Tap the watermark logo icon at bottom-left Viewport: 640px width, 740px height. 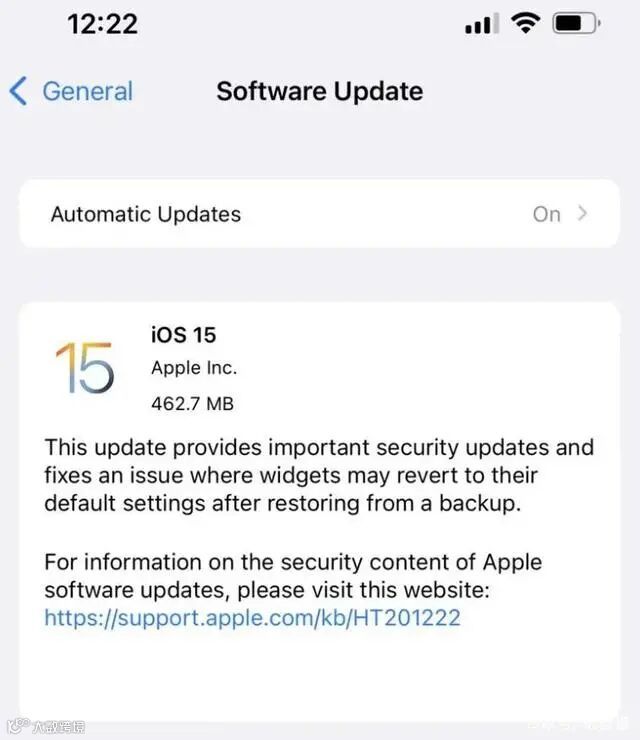click(x=18, y=726)
